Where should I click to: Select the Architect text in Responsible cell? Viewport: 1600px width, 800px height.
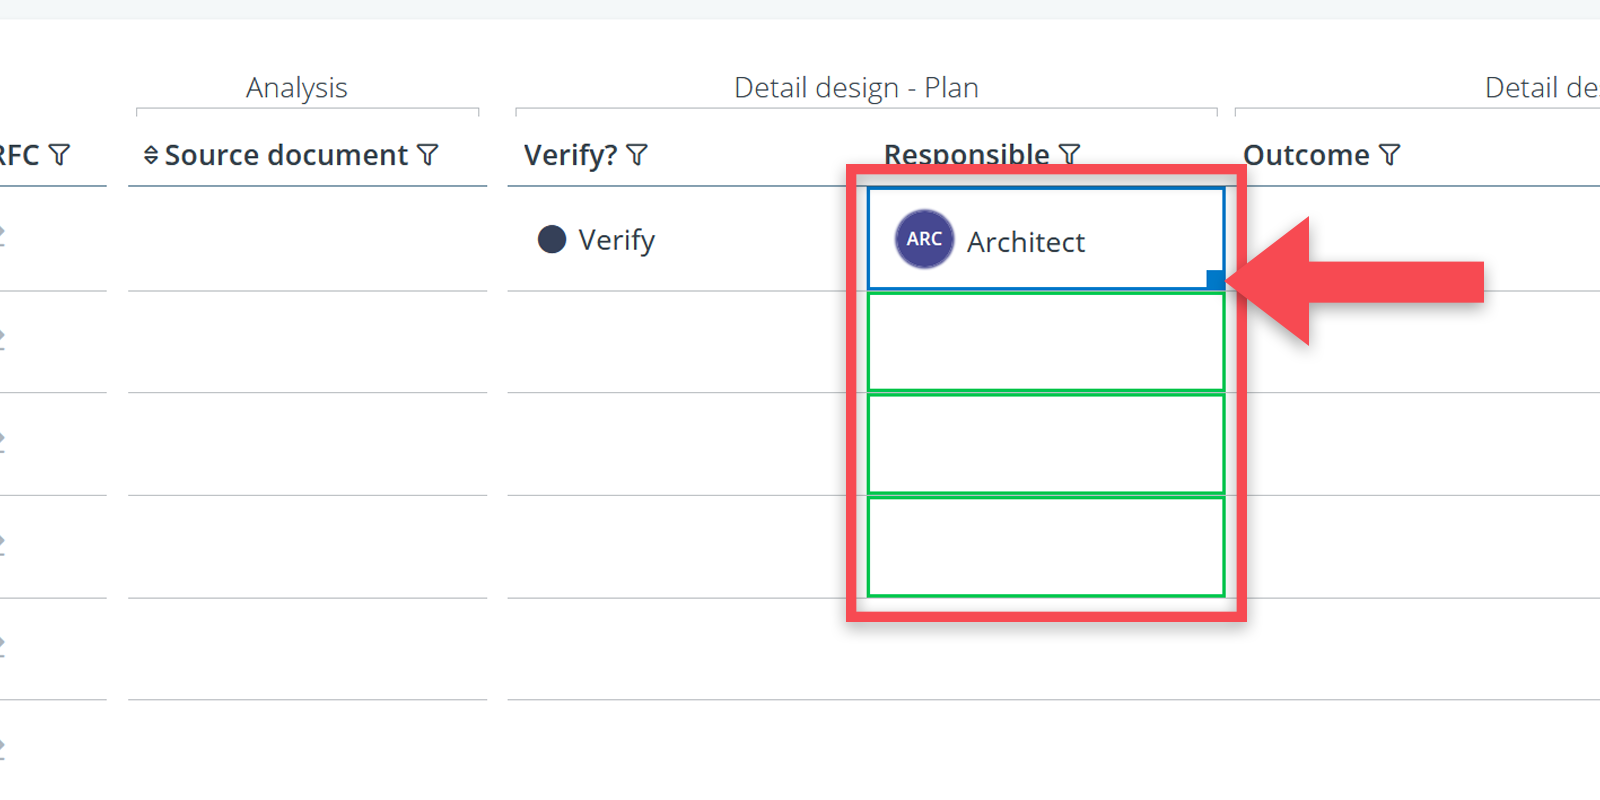(x=1025, y=242)
